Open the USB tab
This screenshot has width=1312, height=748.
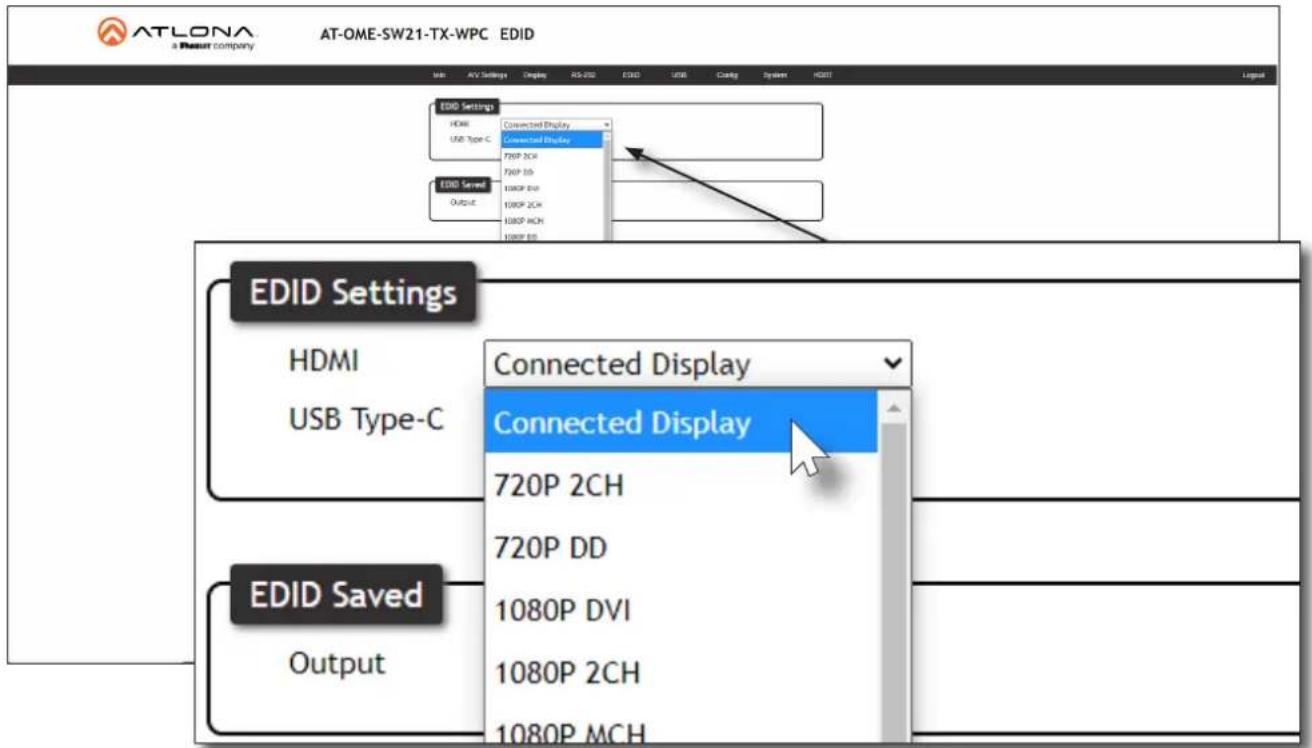[679, 75]
